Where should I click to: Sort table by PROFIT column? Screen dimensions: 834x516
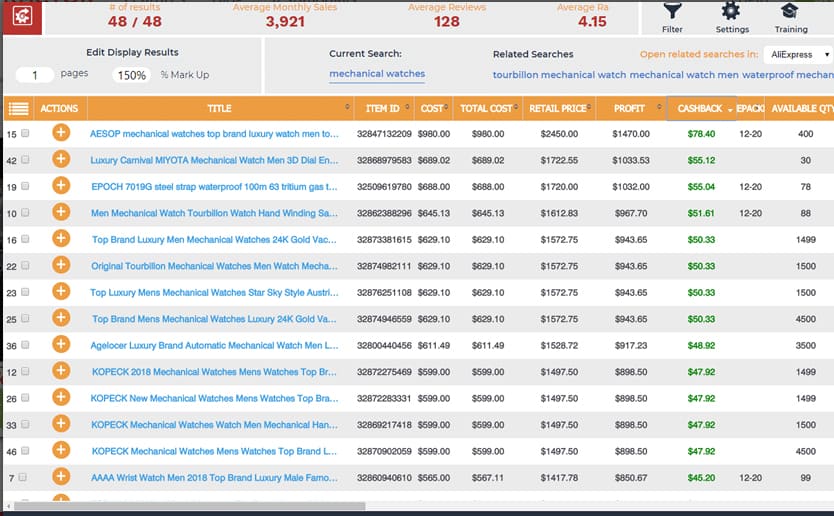click(631, 109)
